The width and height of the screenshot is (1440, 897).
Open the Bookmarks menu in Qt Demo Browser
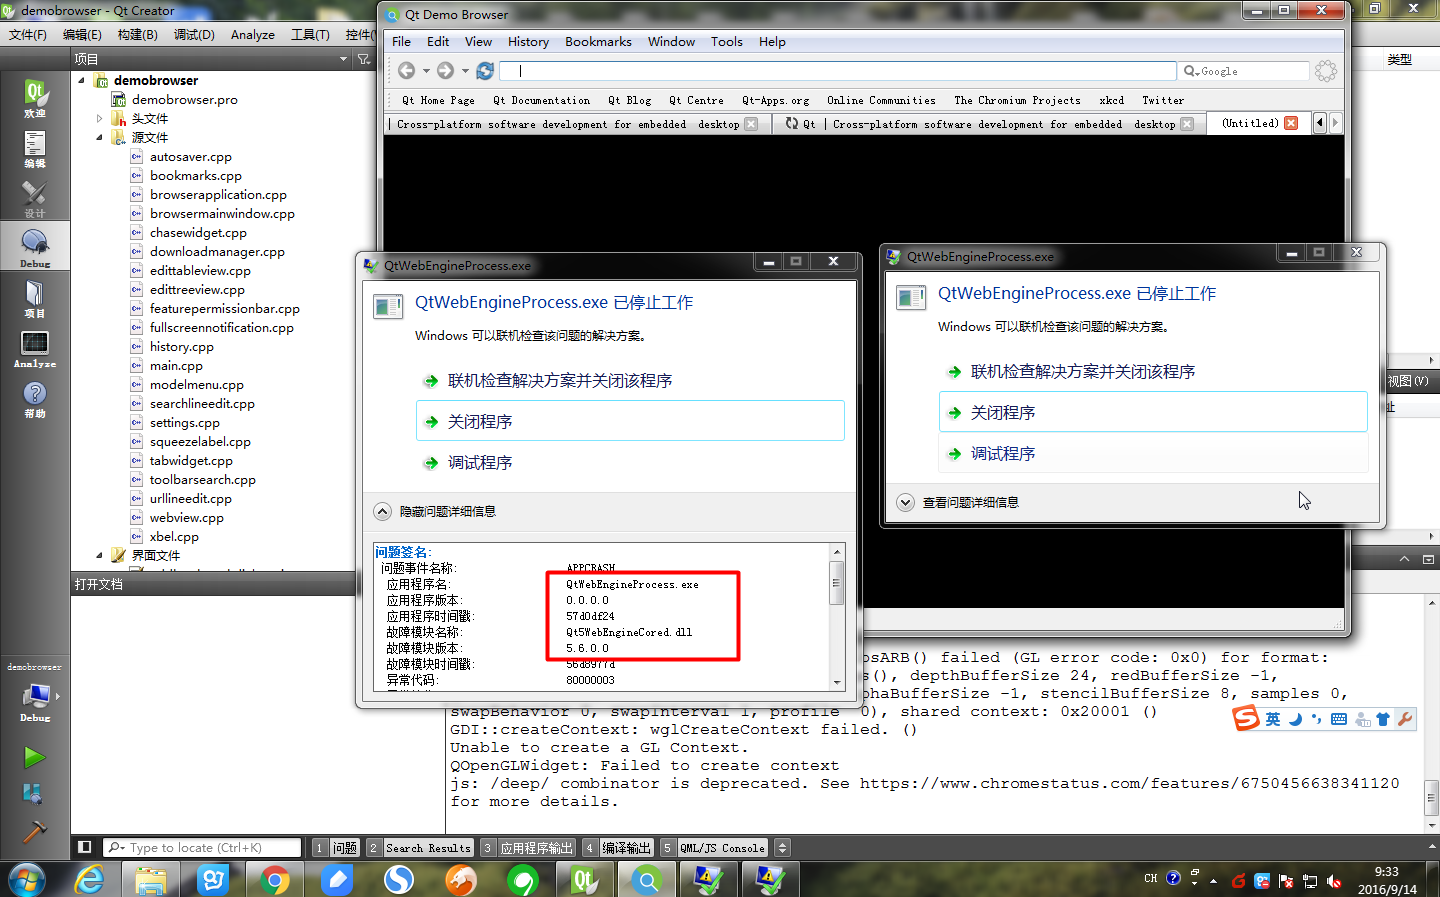[598, 42]
